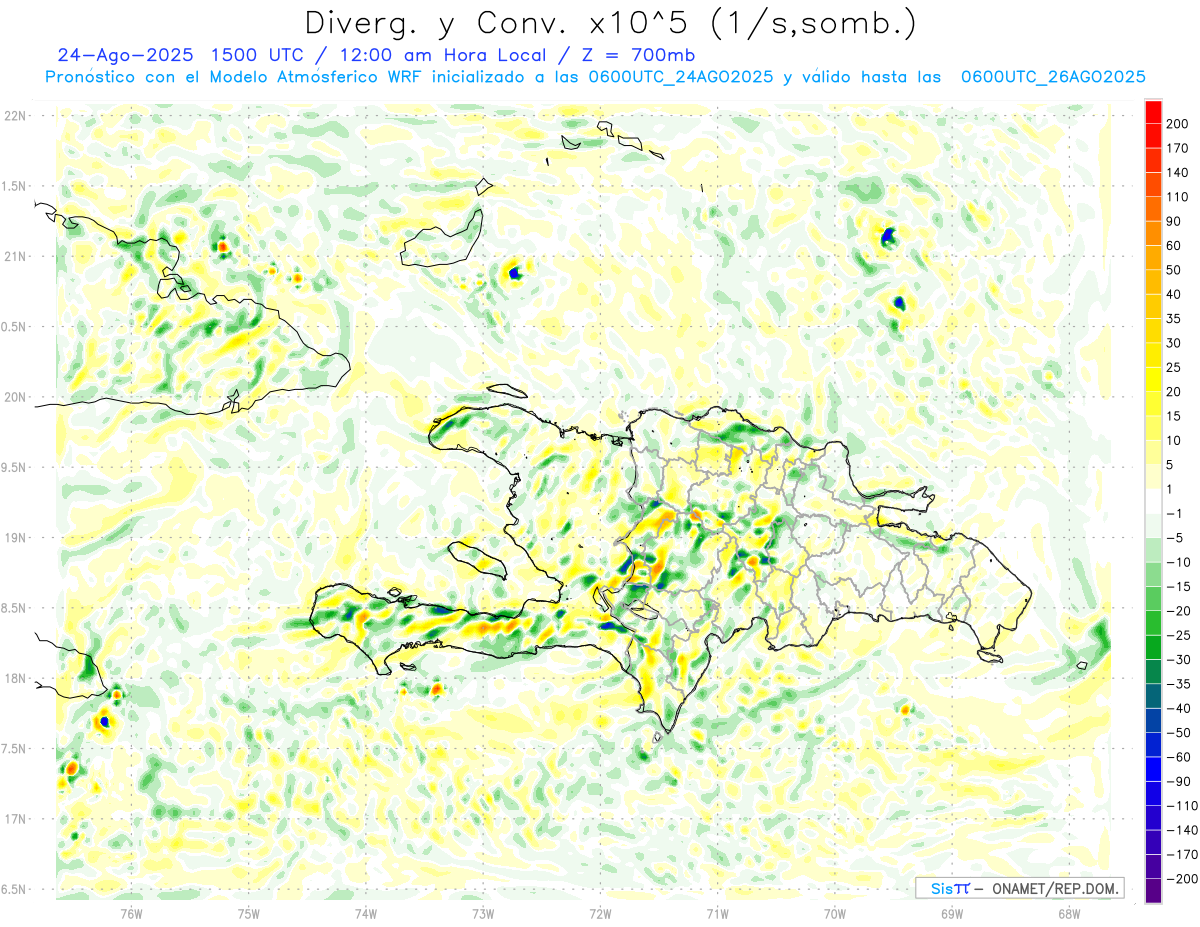
Task: Click the '-140' colorbar value
Action: coord(1181,830)
